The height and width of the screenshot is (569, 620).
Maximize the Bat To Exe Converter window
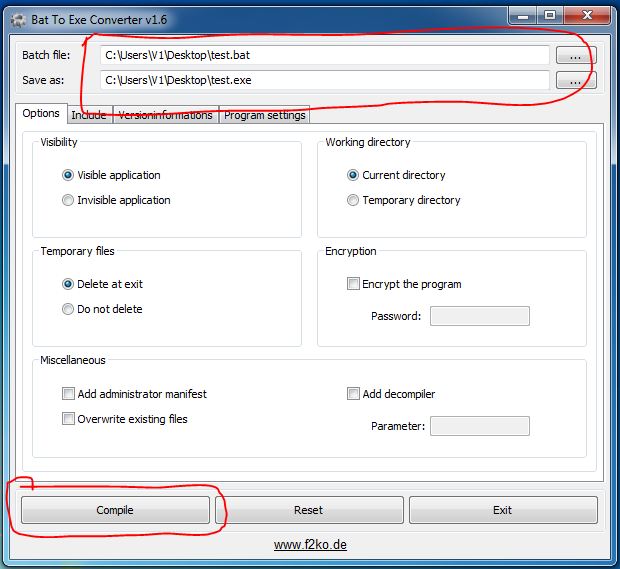point(550,16)
